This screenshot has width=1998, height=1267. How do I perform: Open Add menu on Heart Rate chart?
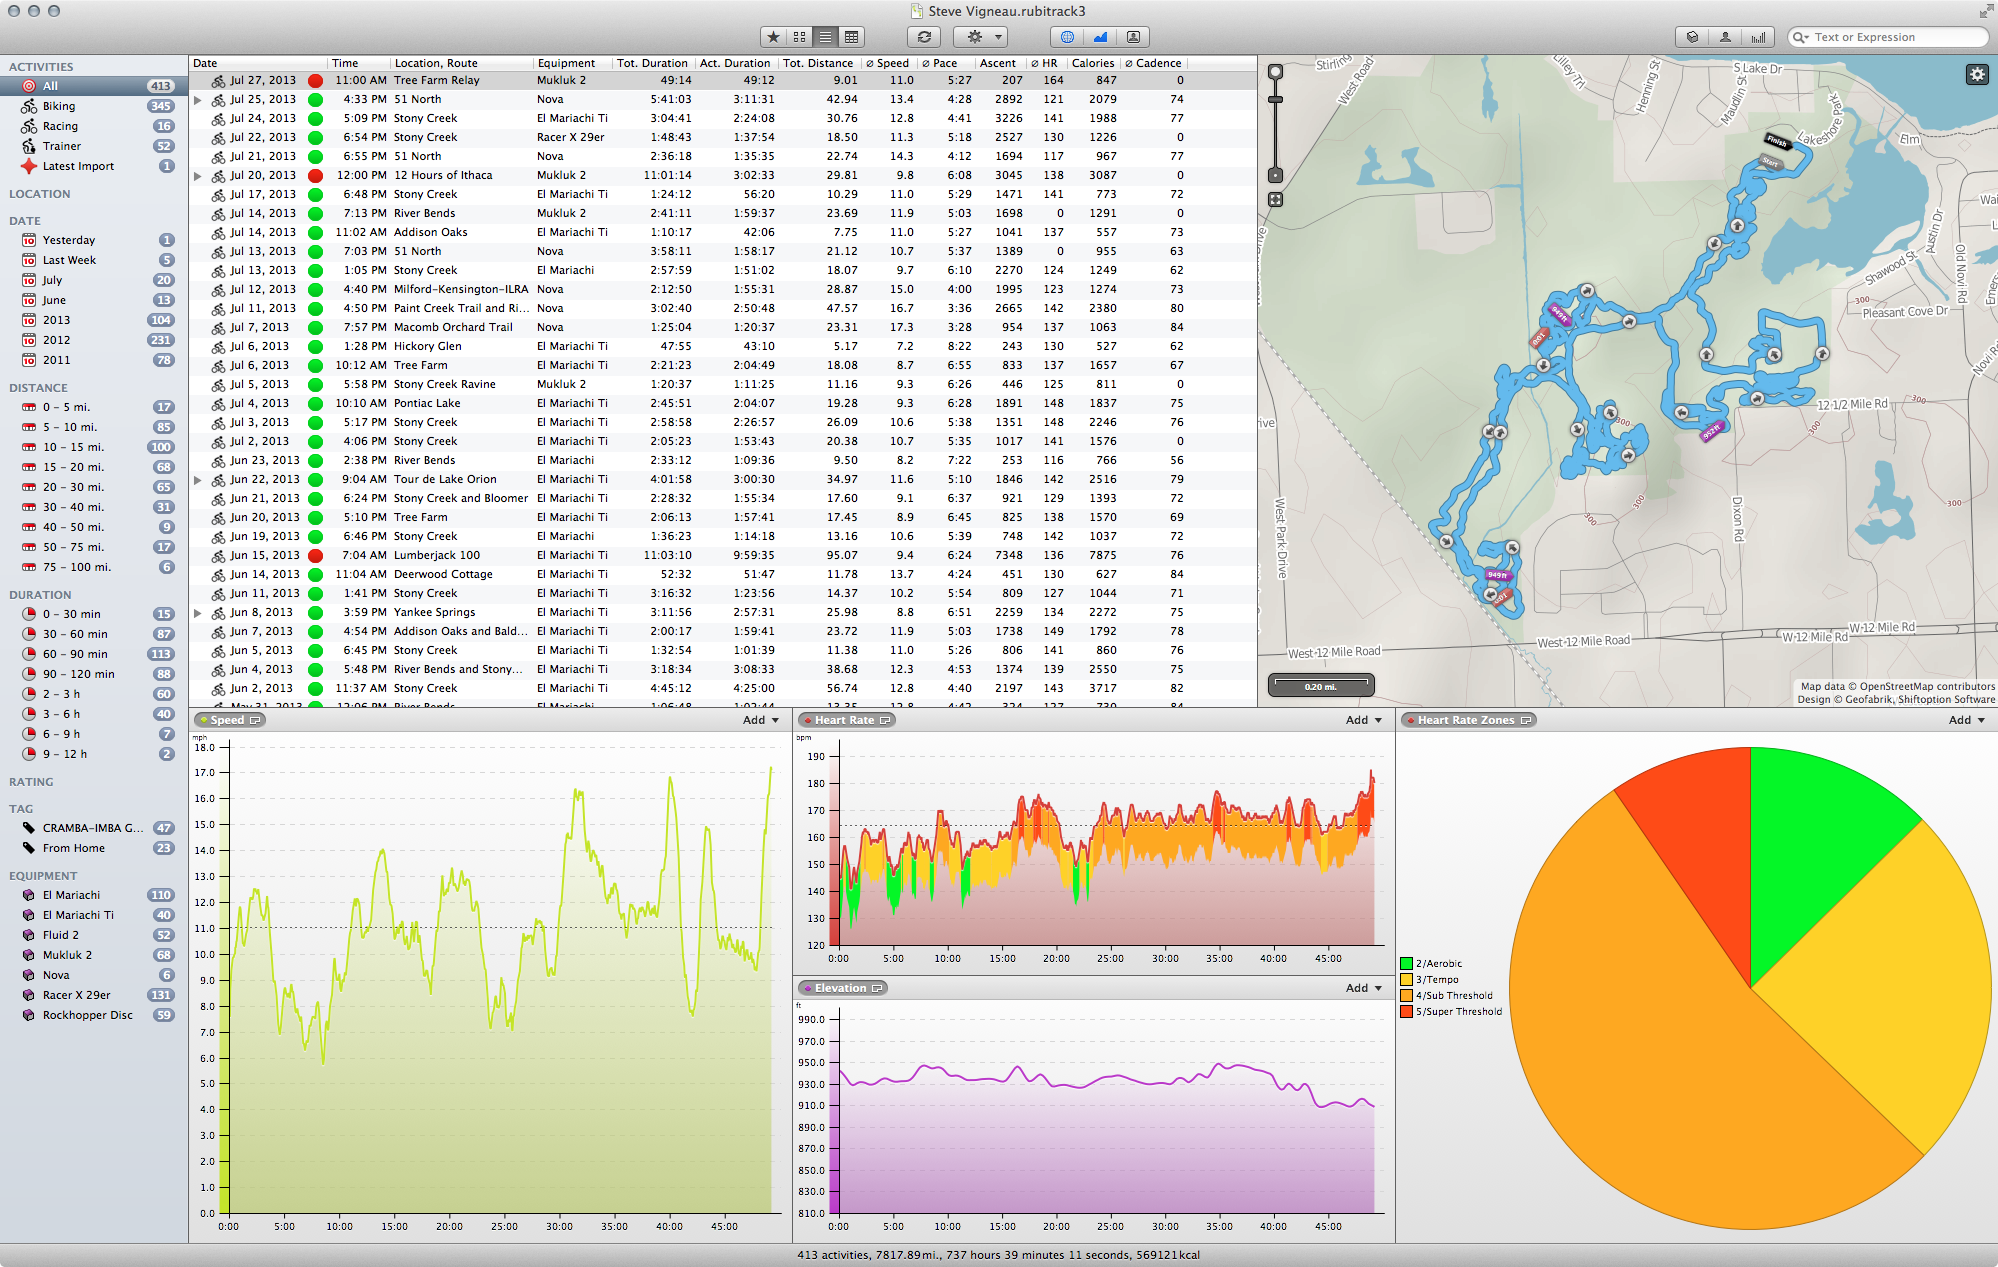1363,720
